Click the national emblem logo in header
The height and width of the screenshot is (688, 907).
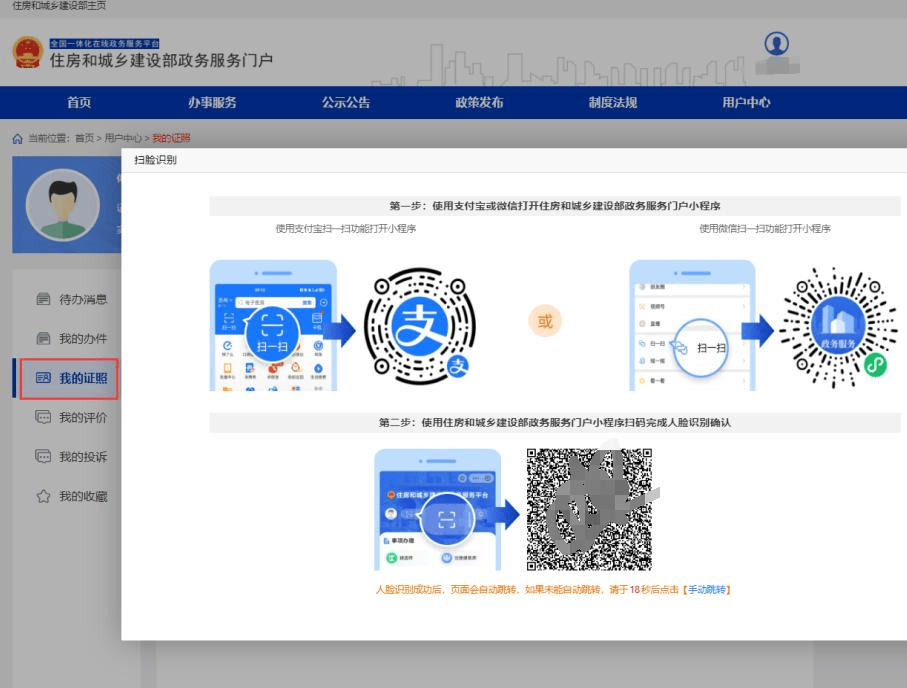pyautogui.click(x=28, y=53)
